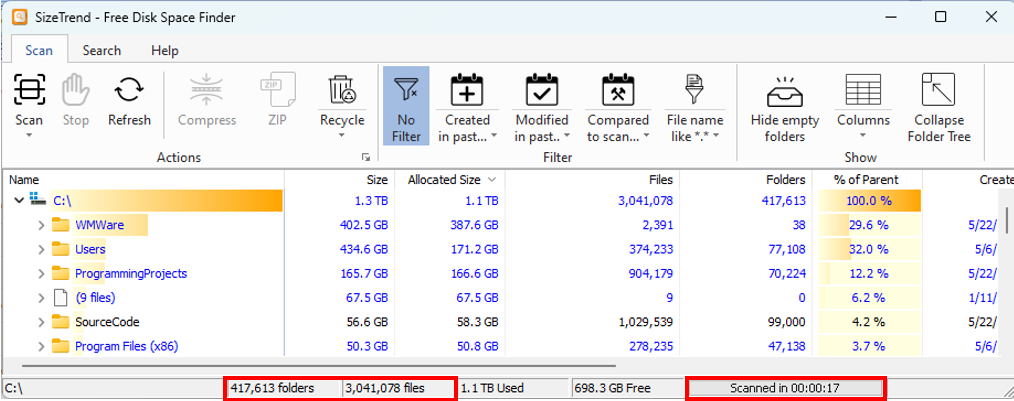1014x401 pixels.
Task: Sort by the Files column header
Action: [592, 180]
